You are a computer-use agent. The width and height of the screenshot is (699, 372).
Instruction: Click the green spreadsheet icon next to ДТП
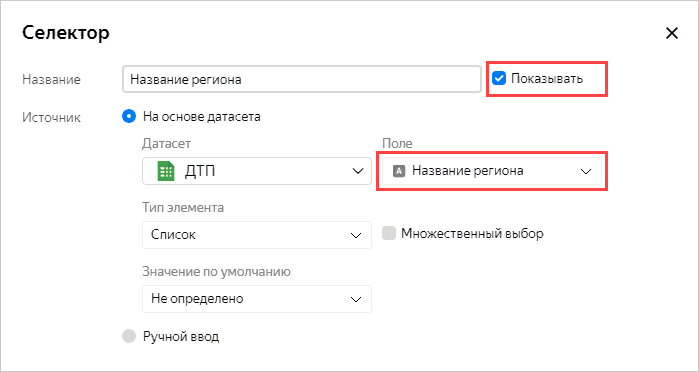click(165, 171)
